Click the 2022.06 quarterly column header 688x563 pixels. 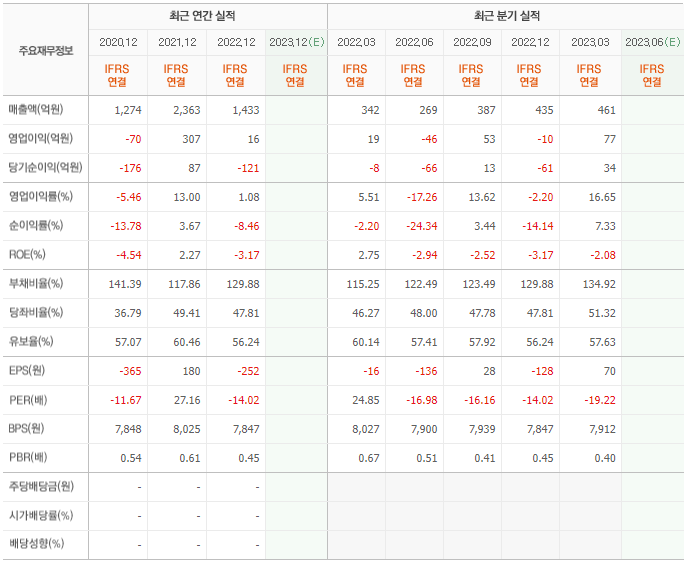[x=414, y=42]
